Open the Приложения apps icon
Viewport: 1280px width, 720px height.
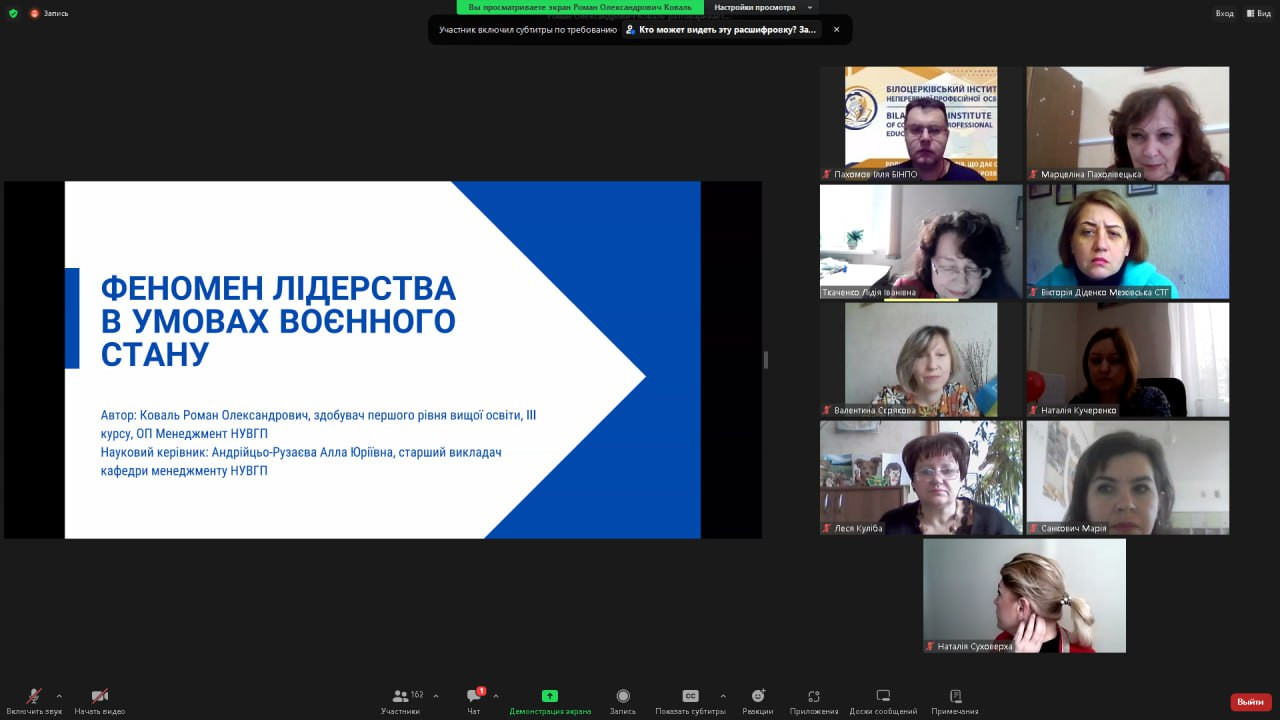[814, 696]
